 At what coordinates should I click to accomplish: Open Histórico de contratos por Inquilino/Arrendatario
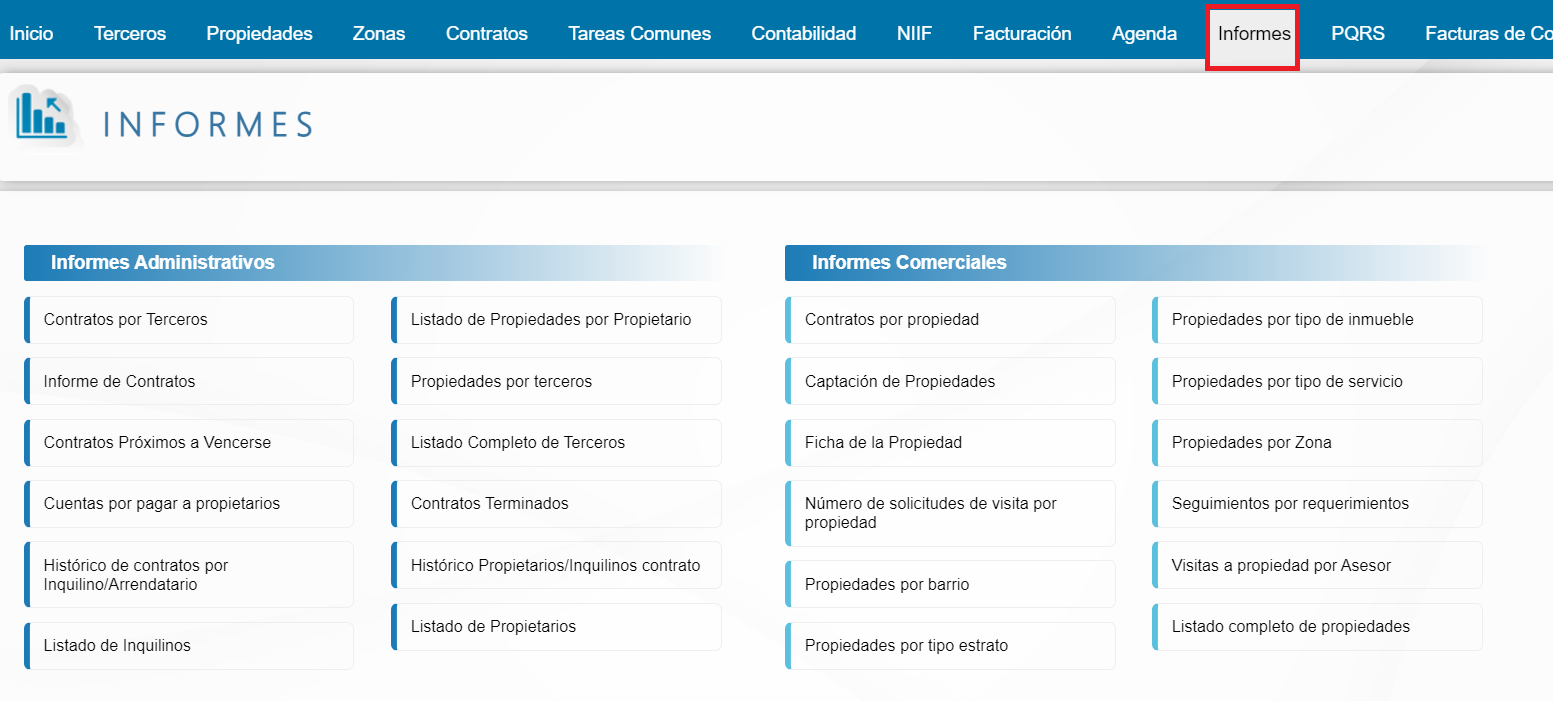(x=189, y=575)
